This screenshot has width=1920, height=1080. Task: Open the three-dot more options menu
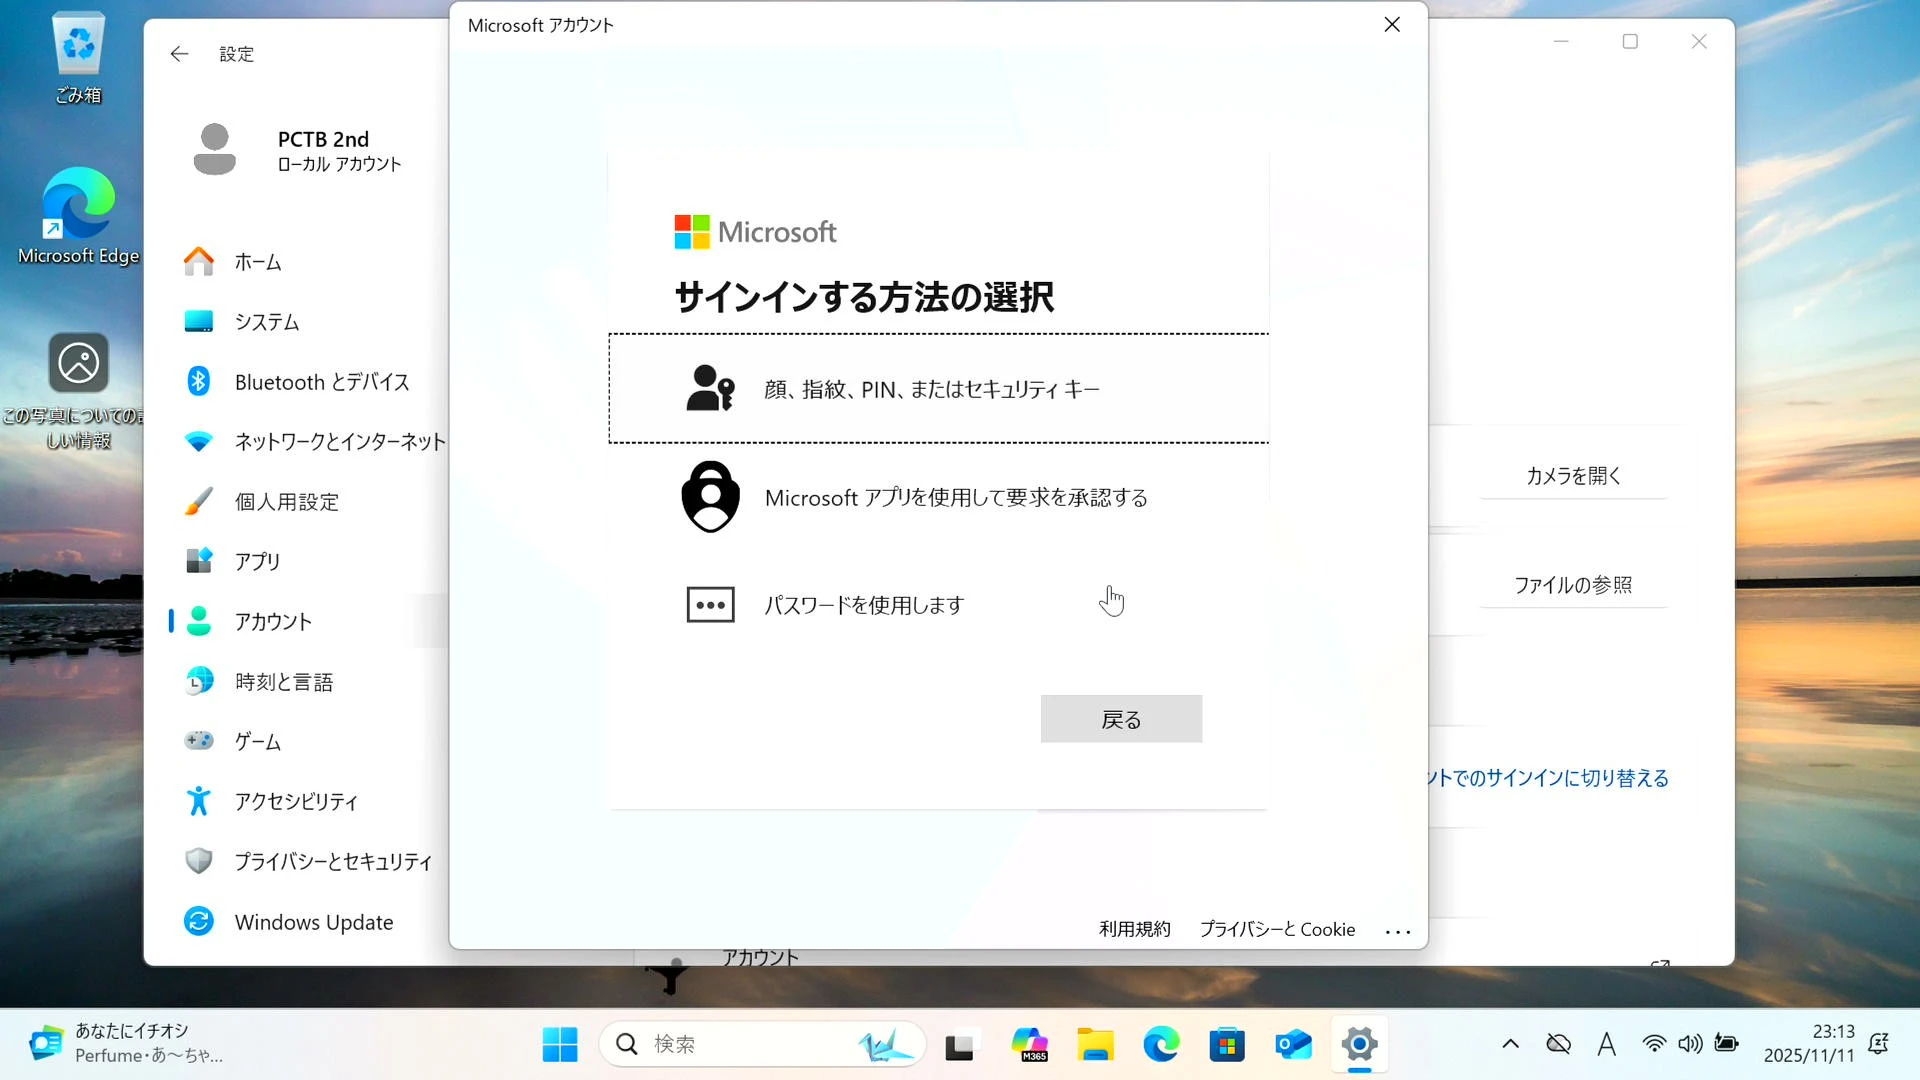(1397, 931)
